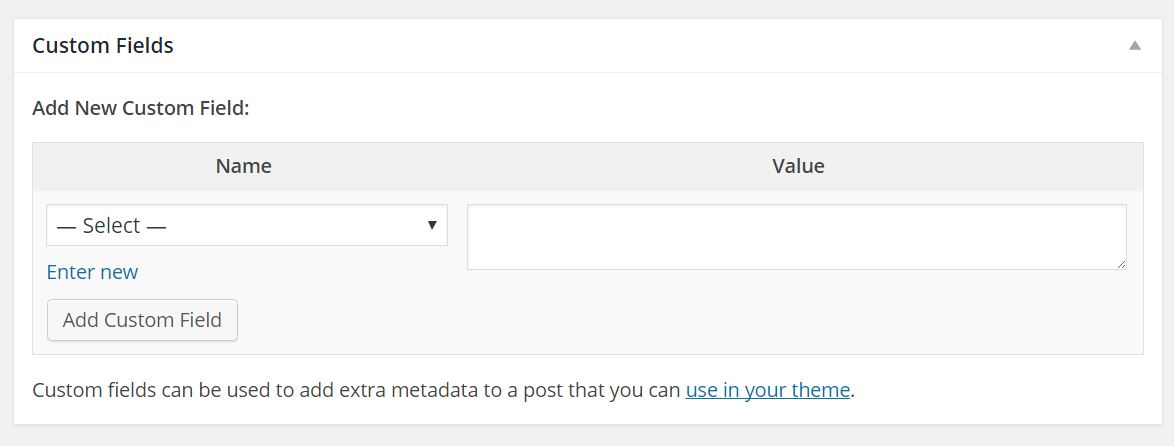Viewport: 1174px width, 446px height.
Task: Collapse the Custom Fields panel triangle
Action: click(x=1134, y=46)
